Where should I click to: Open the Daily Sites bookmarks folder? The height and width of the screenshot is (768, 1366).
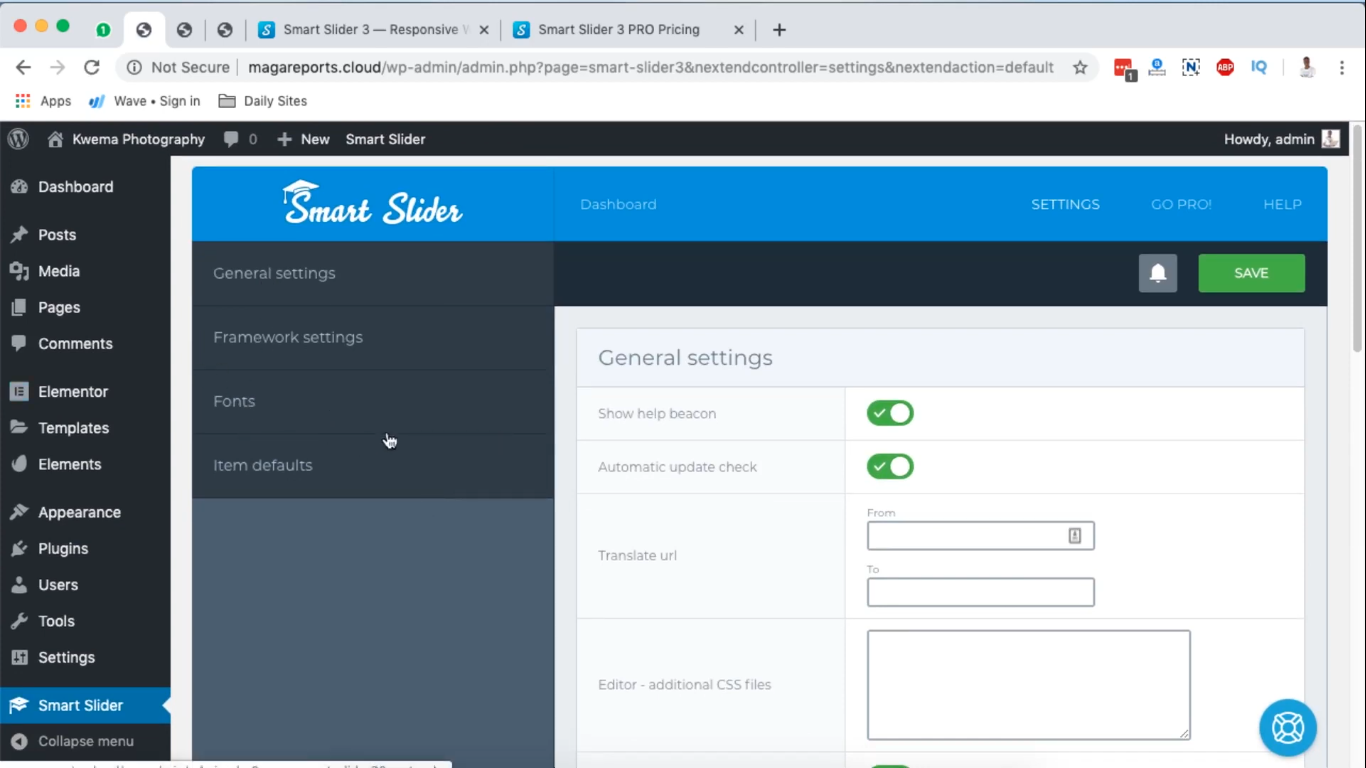coord(262,101)
